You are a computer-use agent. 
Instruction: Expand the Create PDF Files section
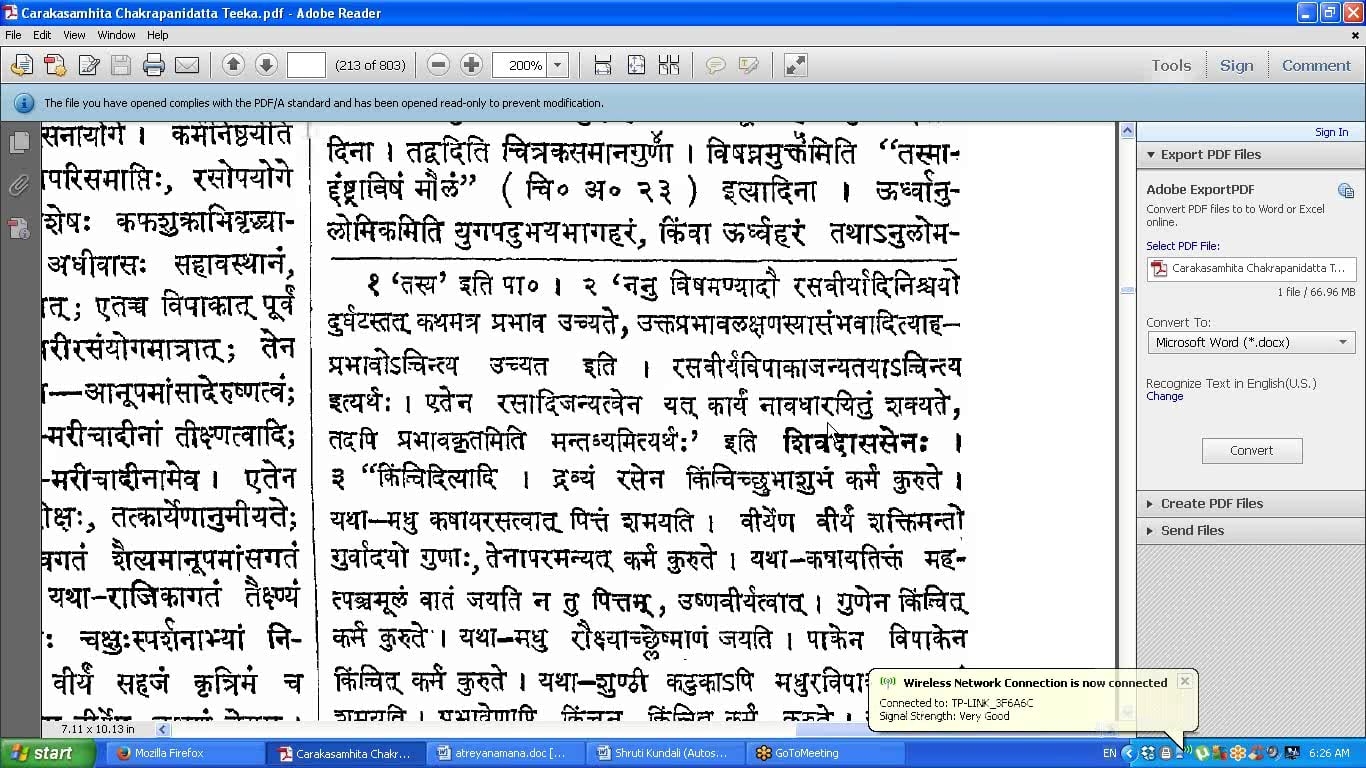tap(1211, 503)
